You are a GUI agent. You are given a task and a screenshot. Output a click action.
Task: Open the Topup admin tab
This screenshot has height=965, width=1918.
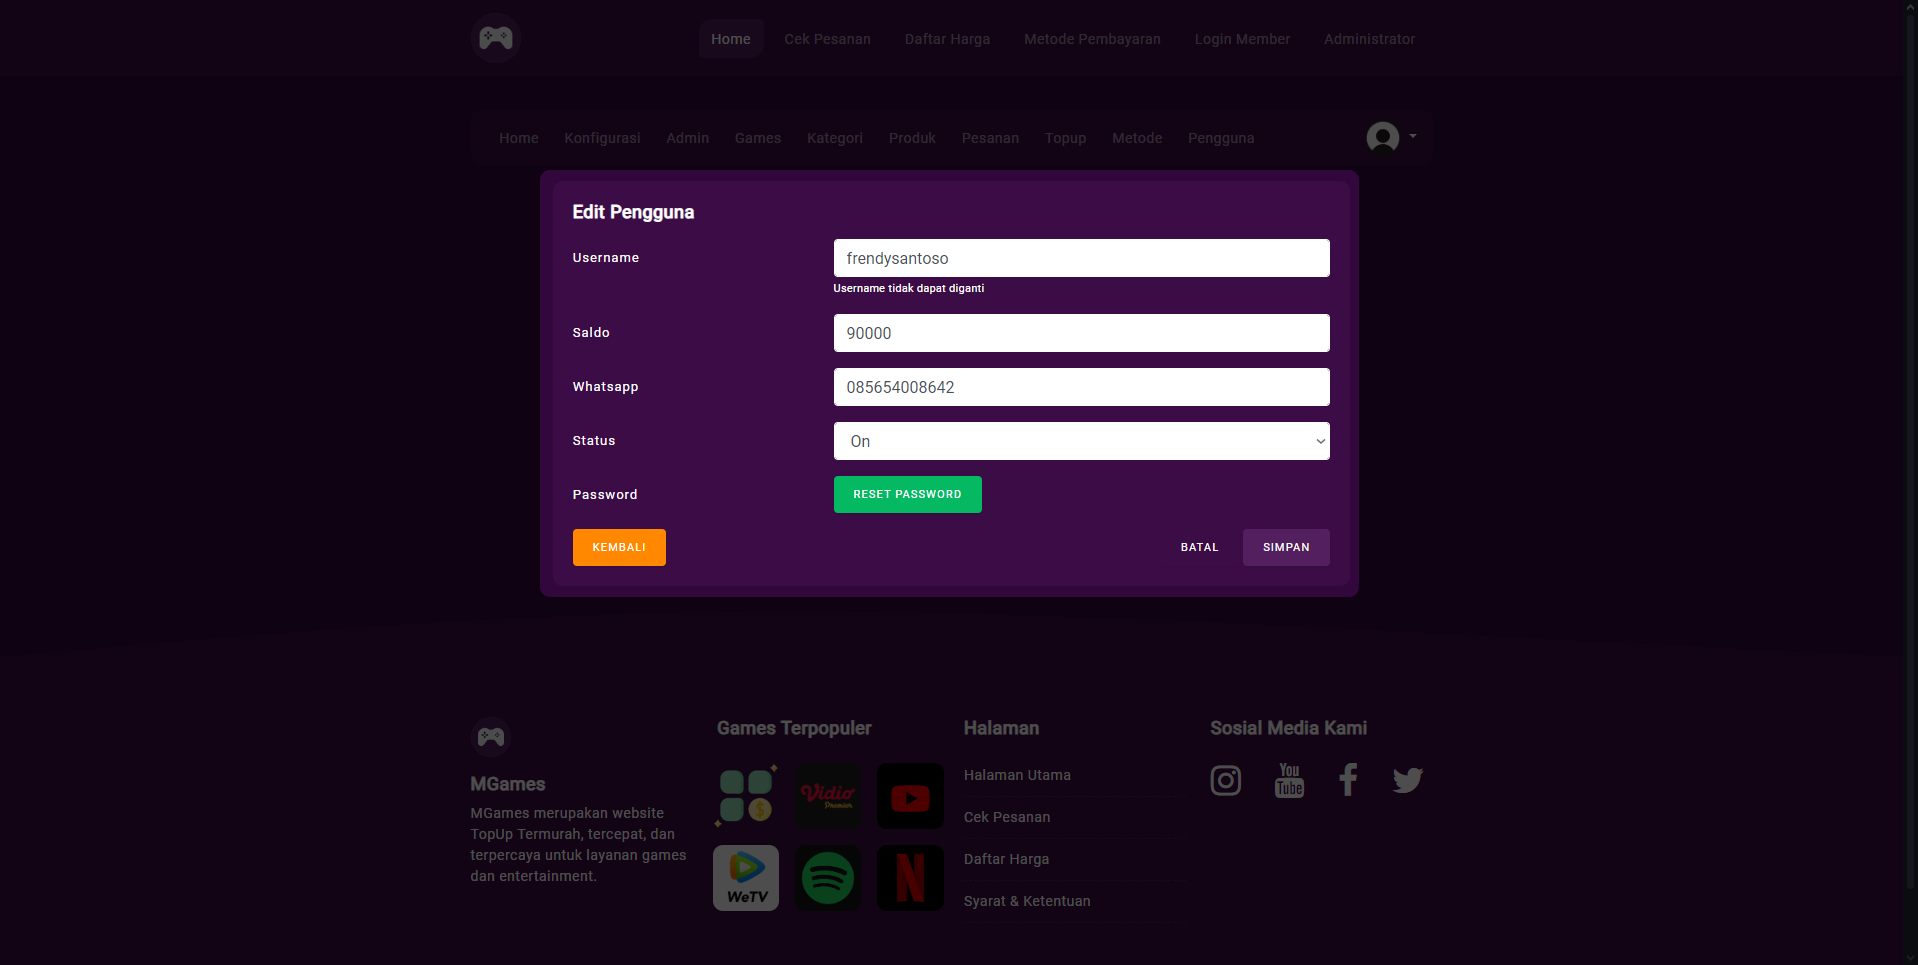click(x=1065, y=138)
